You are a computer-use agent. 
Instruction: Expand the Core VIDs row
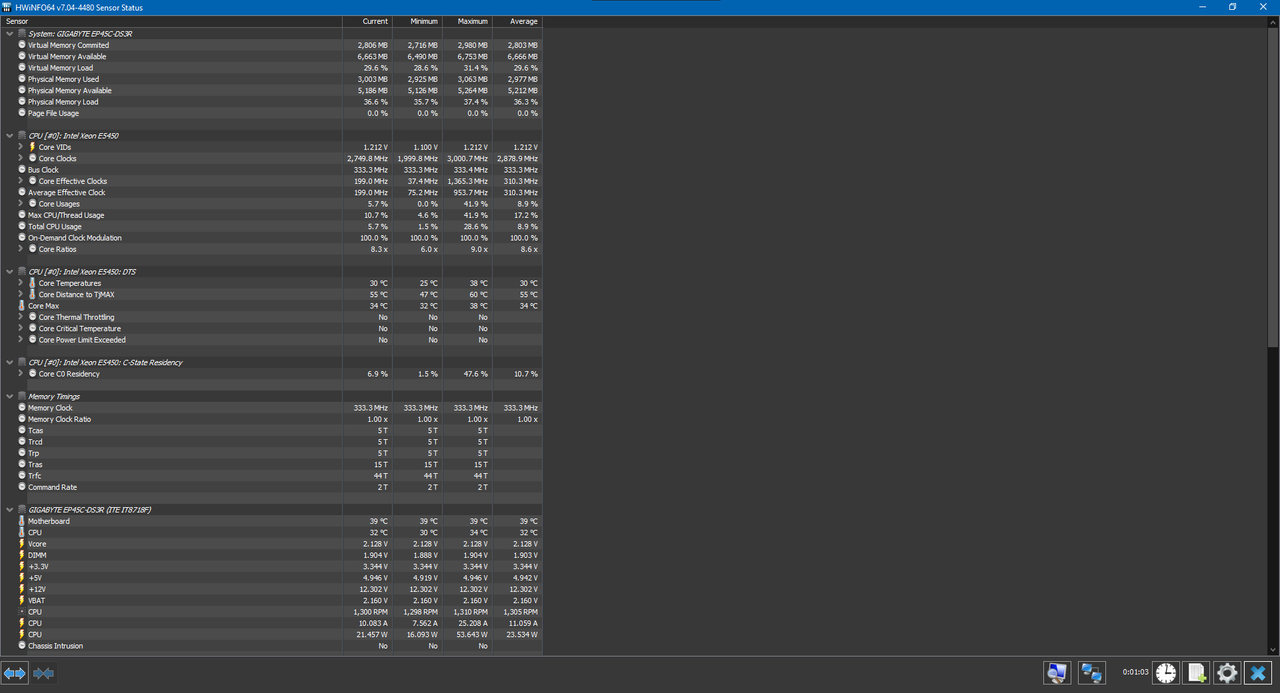tap(20, 147)
